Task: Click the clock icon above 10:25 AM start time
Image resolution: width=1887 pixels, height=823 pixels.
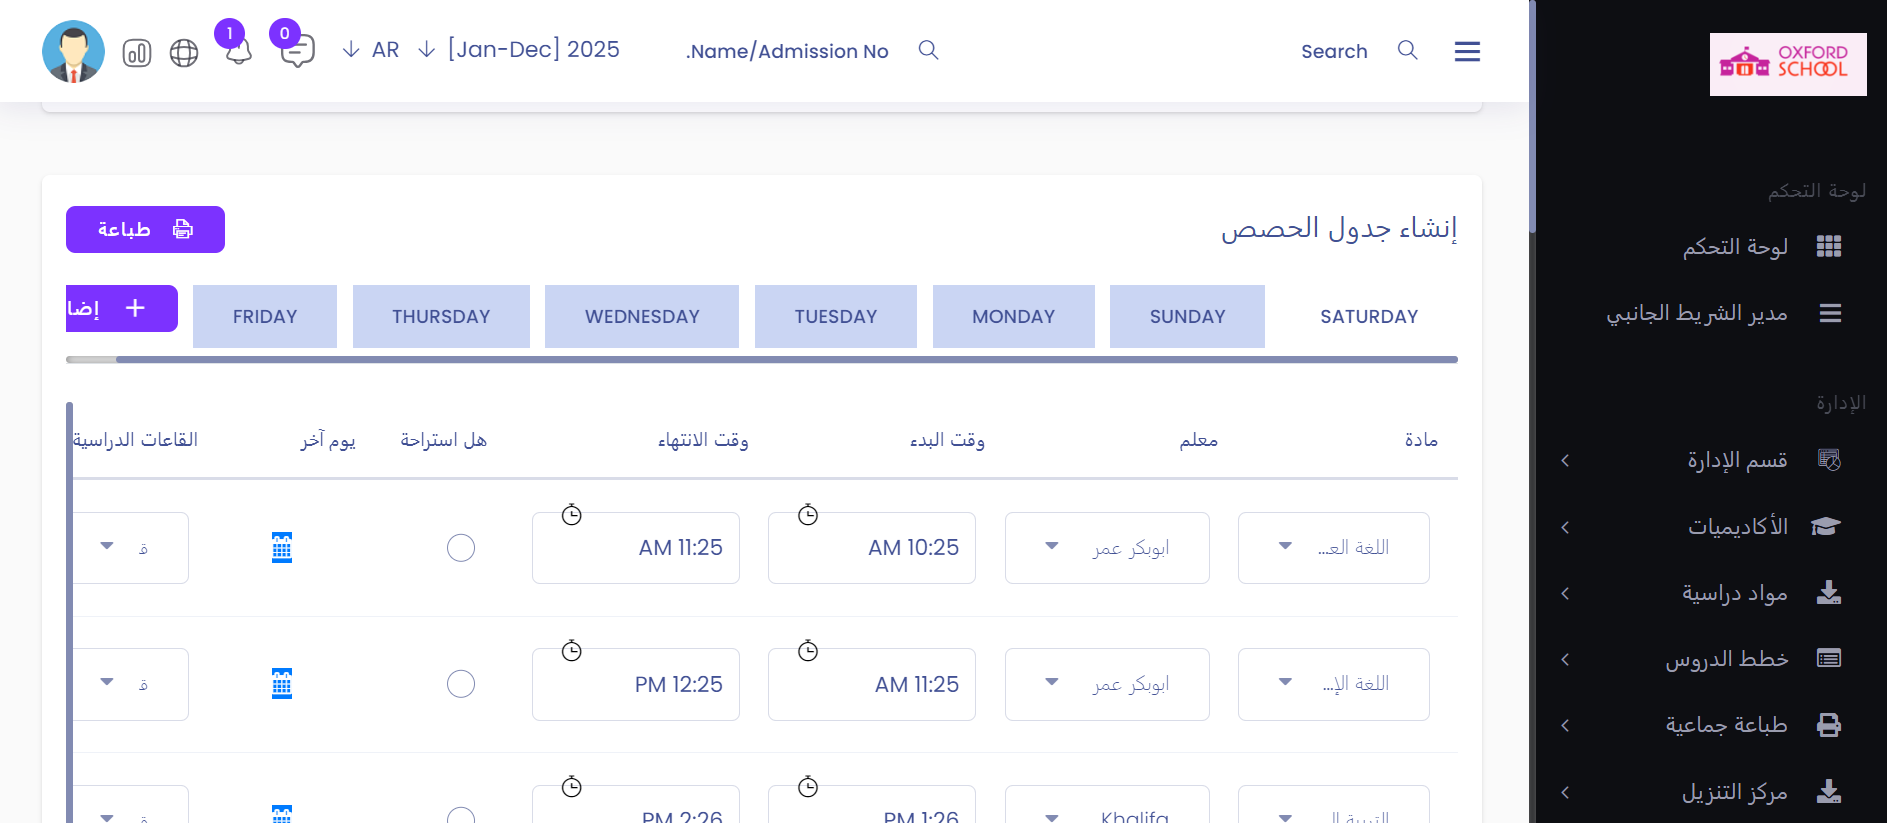Action: (x=808, y=515)
